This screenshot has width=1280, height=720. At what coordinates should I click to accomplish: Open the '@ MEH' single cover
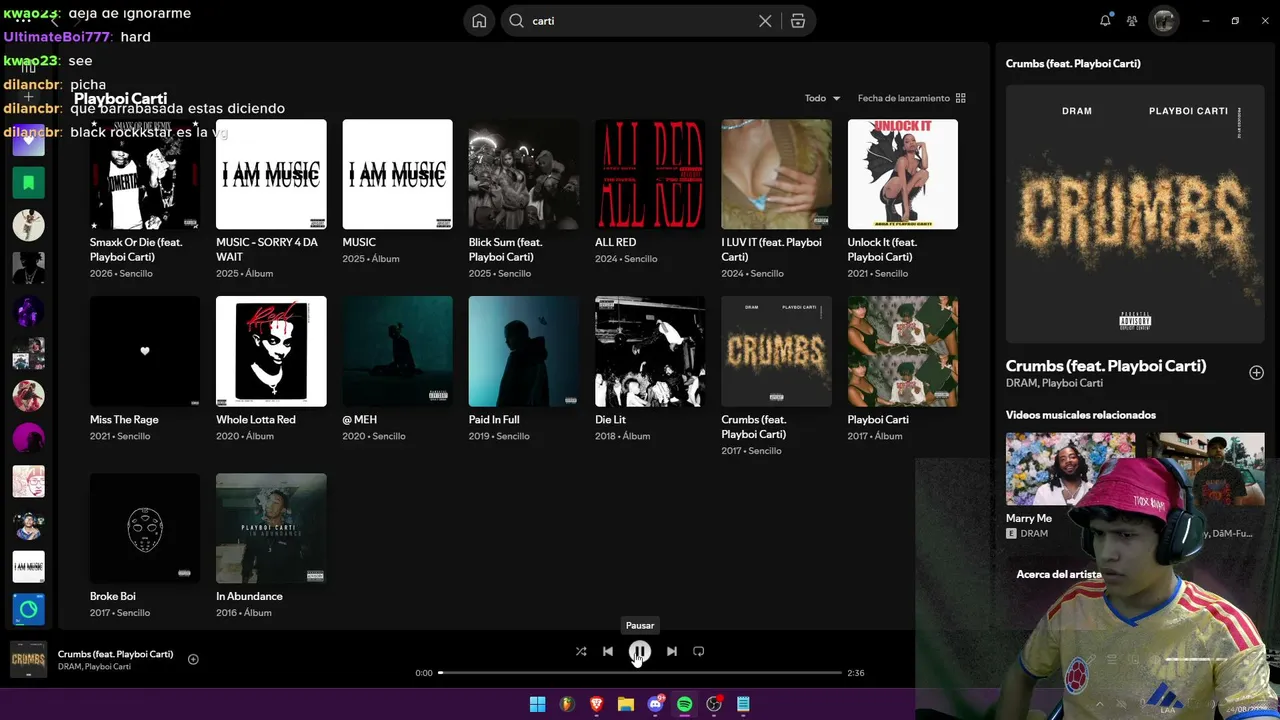398,351
